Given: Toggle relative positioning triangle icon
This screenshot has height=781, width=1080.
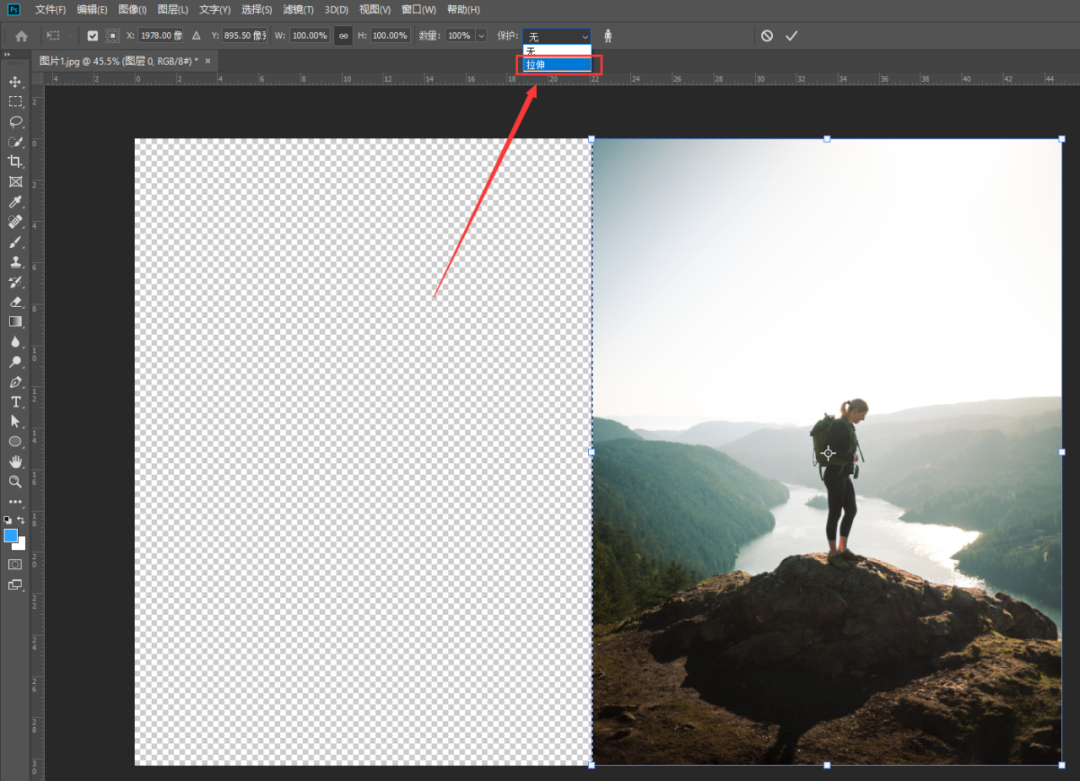Looking at the screenshot, I should tap(196, 36).
